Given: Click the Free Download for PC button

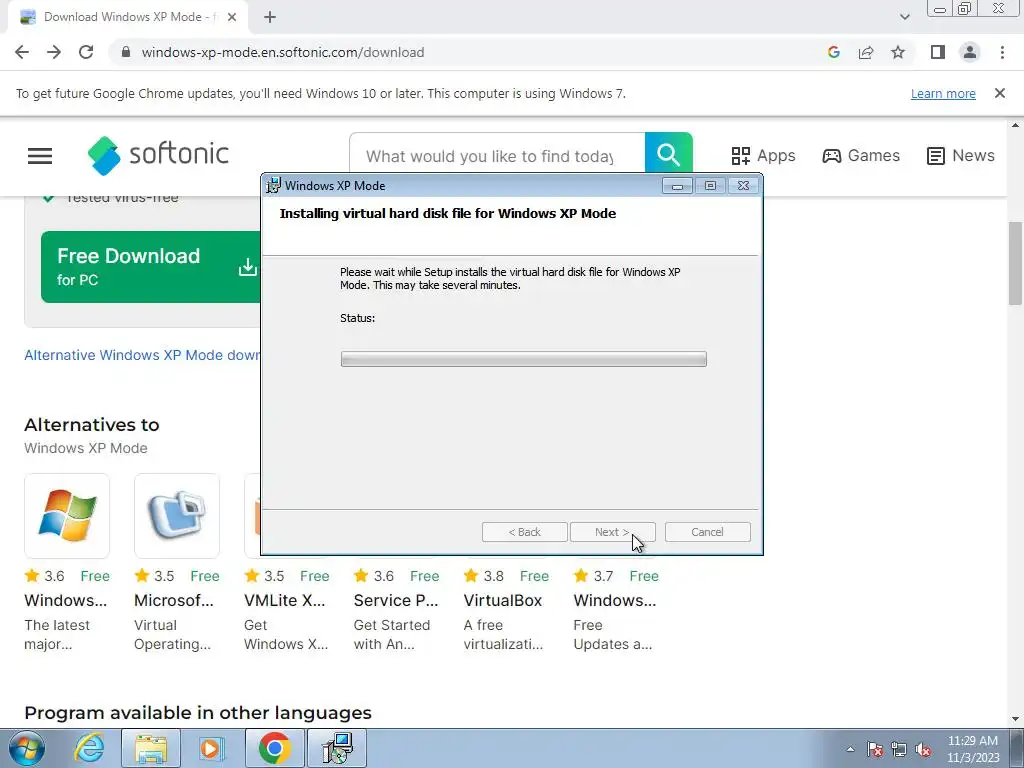Looking at the screenshot, I should [151, 266].
